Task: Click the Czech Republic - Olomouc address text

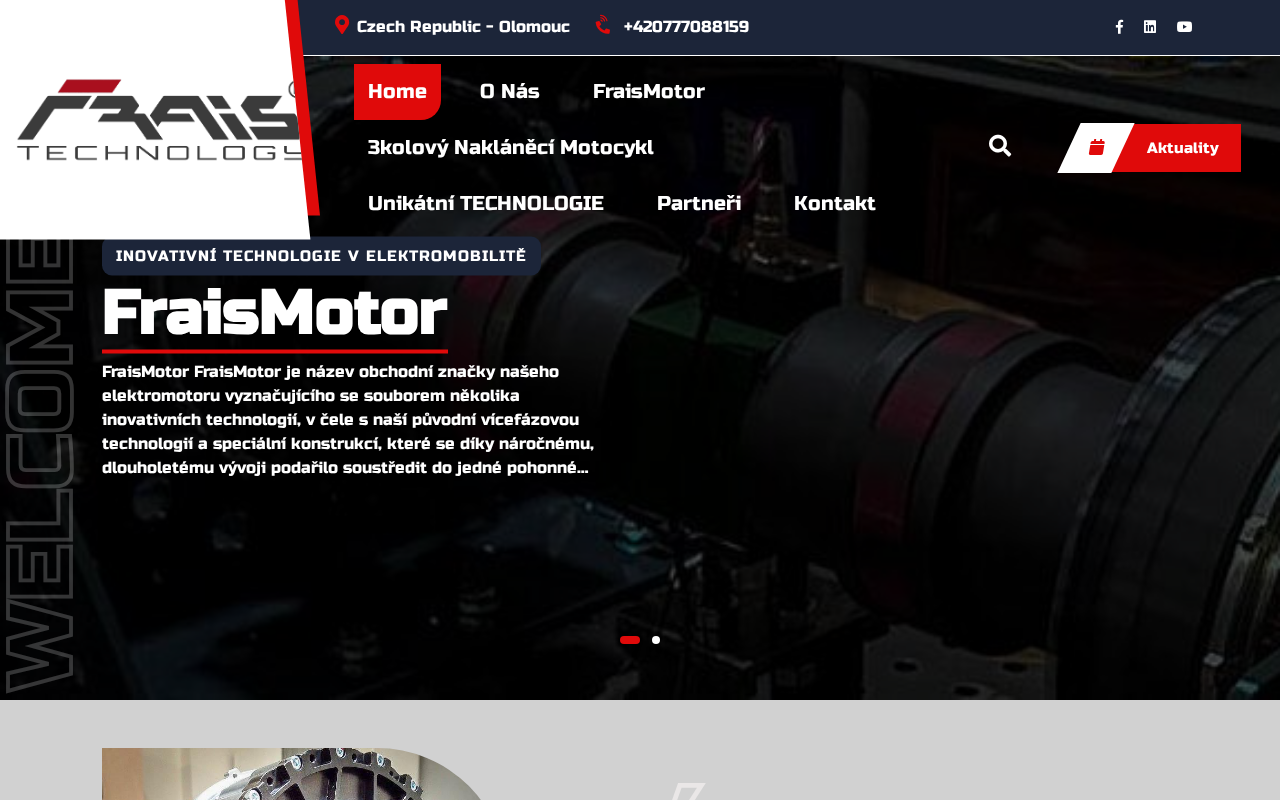Action: pos(463,27)
